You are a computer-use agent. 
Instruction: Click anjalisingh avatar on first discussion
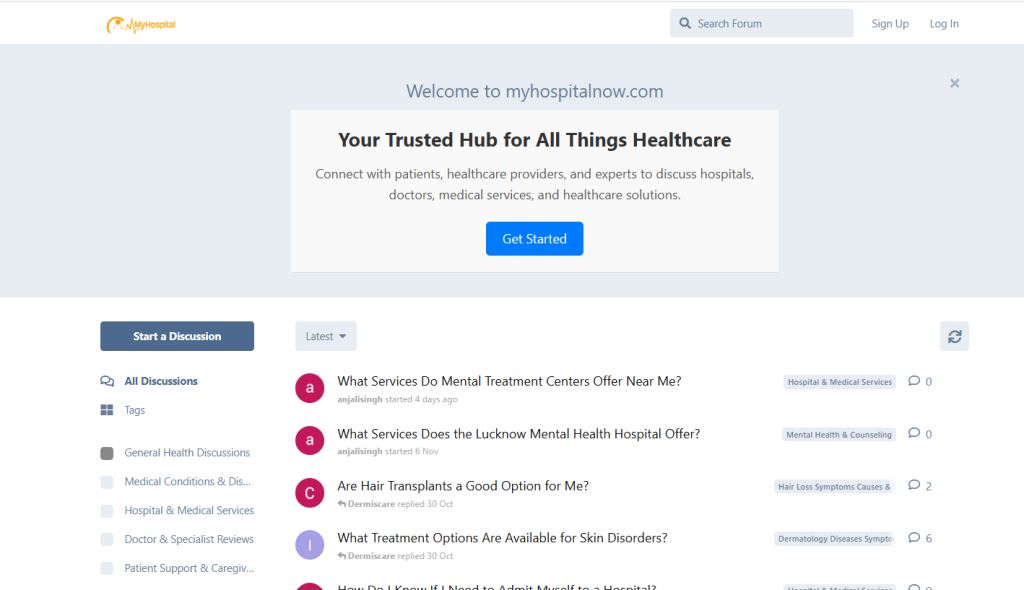pos(310,388)
